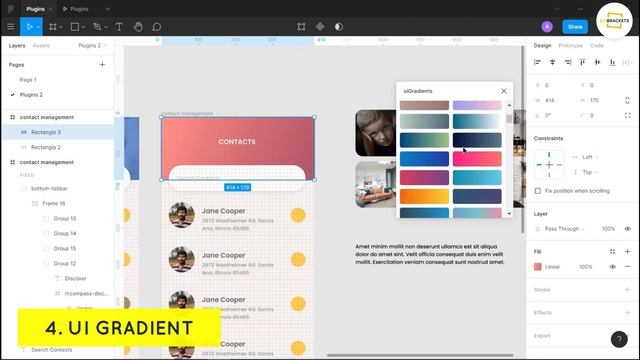
Task: Click the Create component icon
Action: [320, 27]
